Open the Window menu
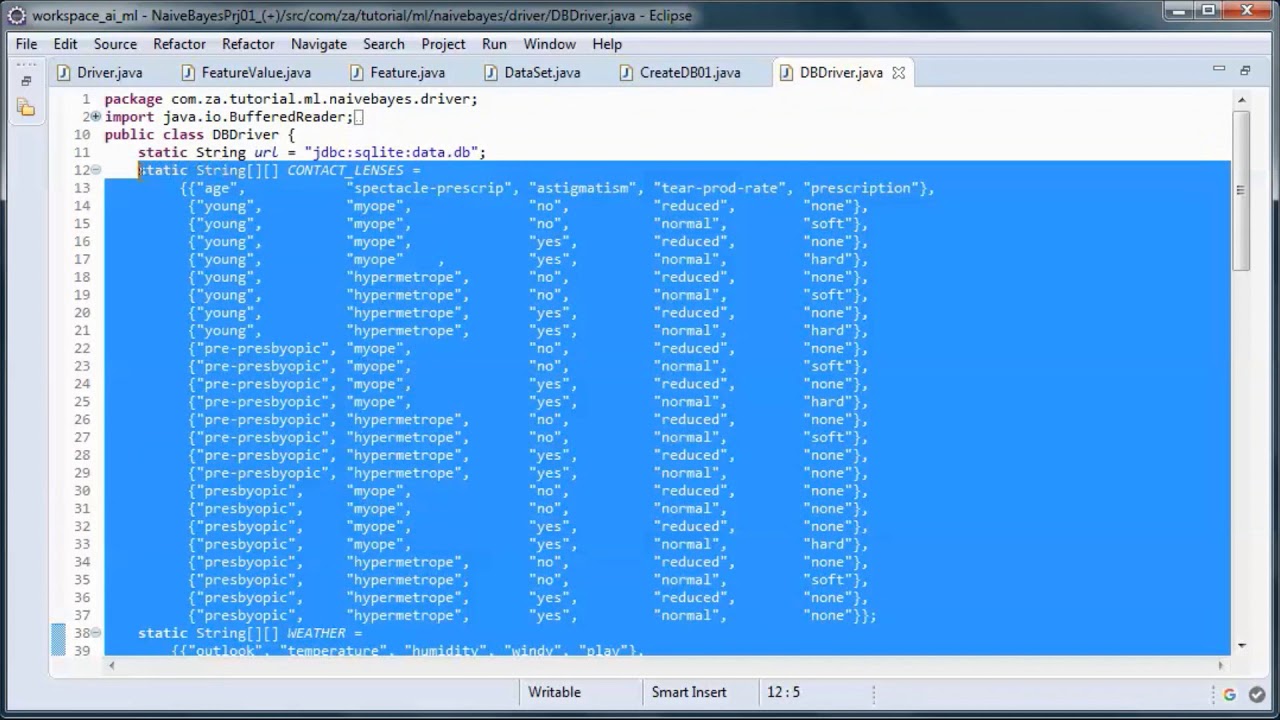This screenshot has width=1280, height=720. point(550,44)
